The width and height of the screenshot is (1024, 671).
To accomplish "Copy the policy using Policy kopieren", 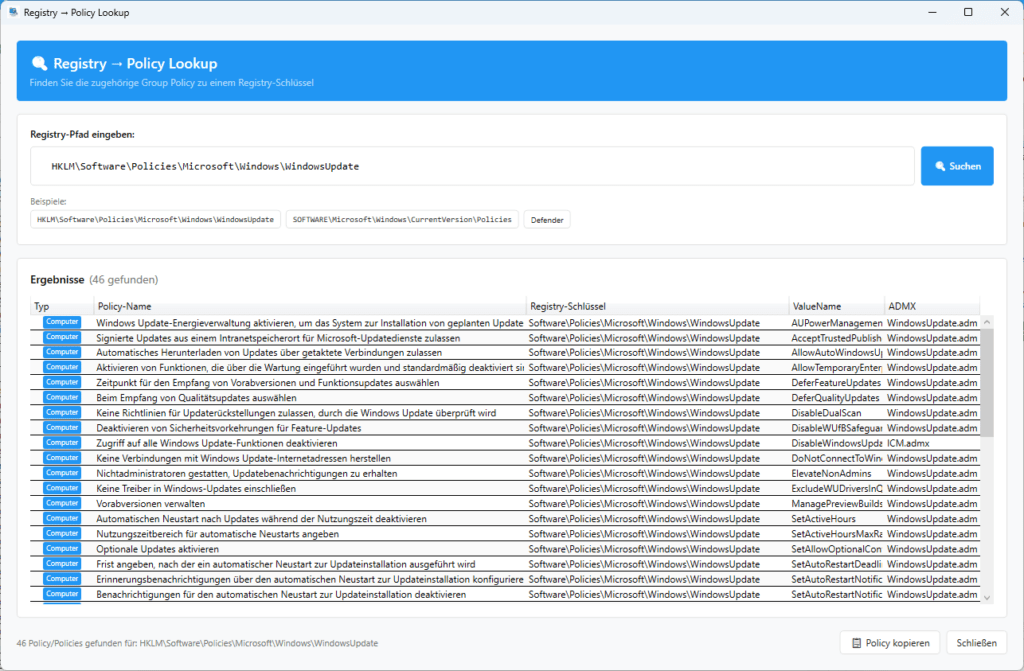I will [x=890, y=642].
